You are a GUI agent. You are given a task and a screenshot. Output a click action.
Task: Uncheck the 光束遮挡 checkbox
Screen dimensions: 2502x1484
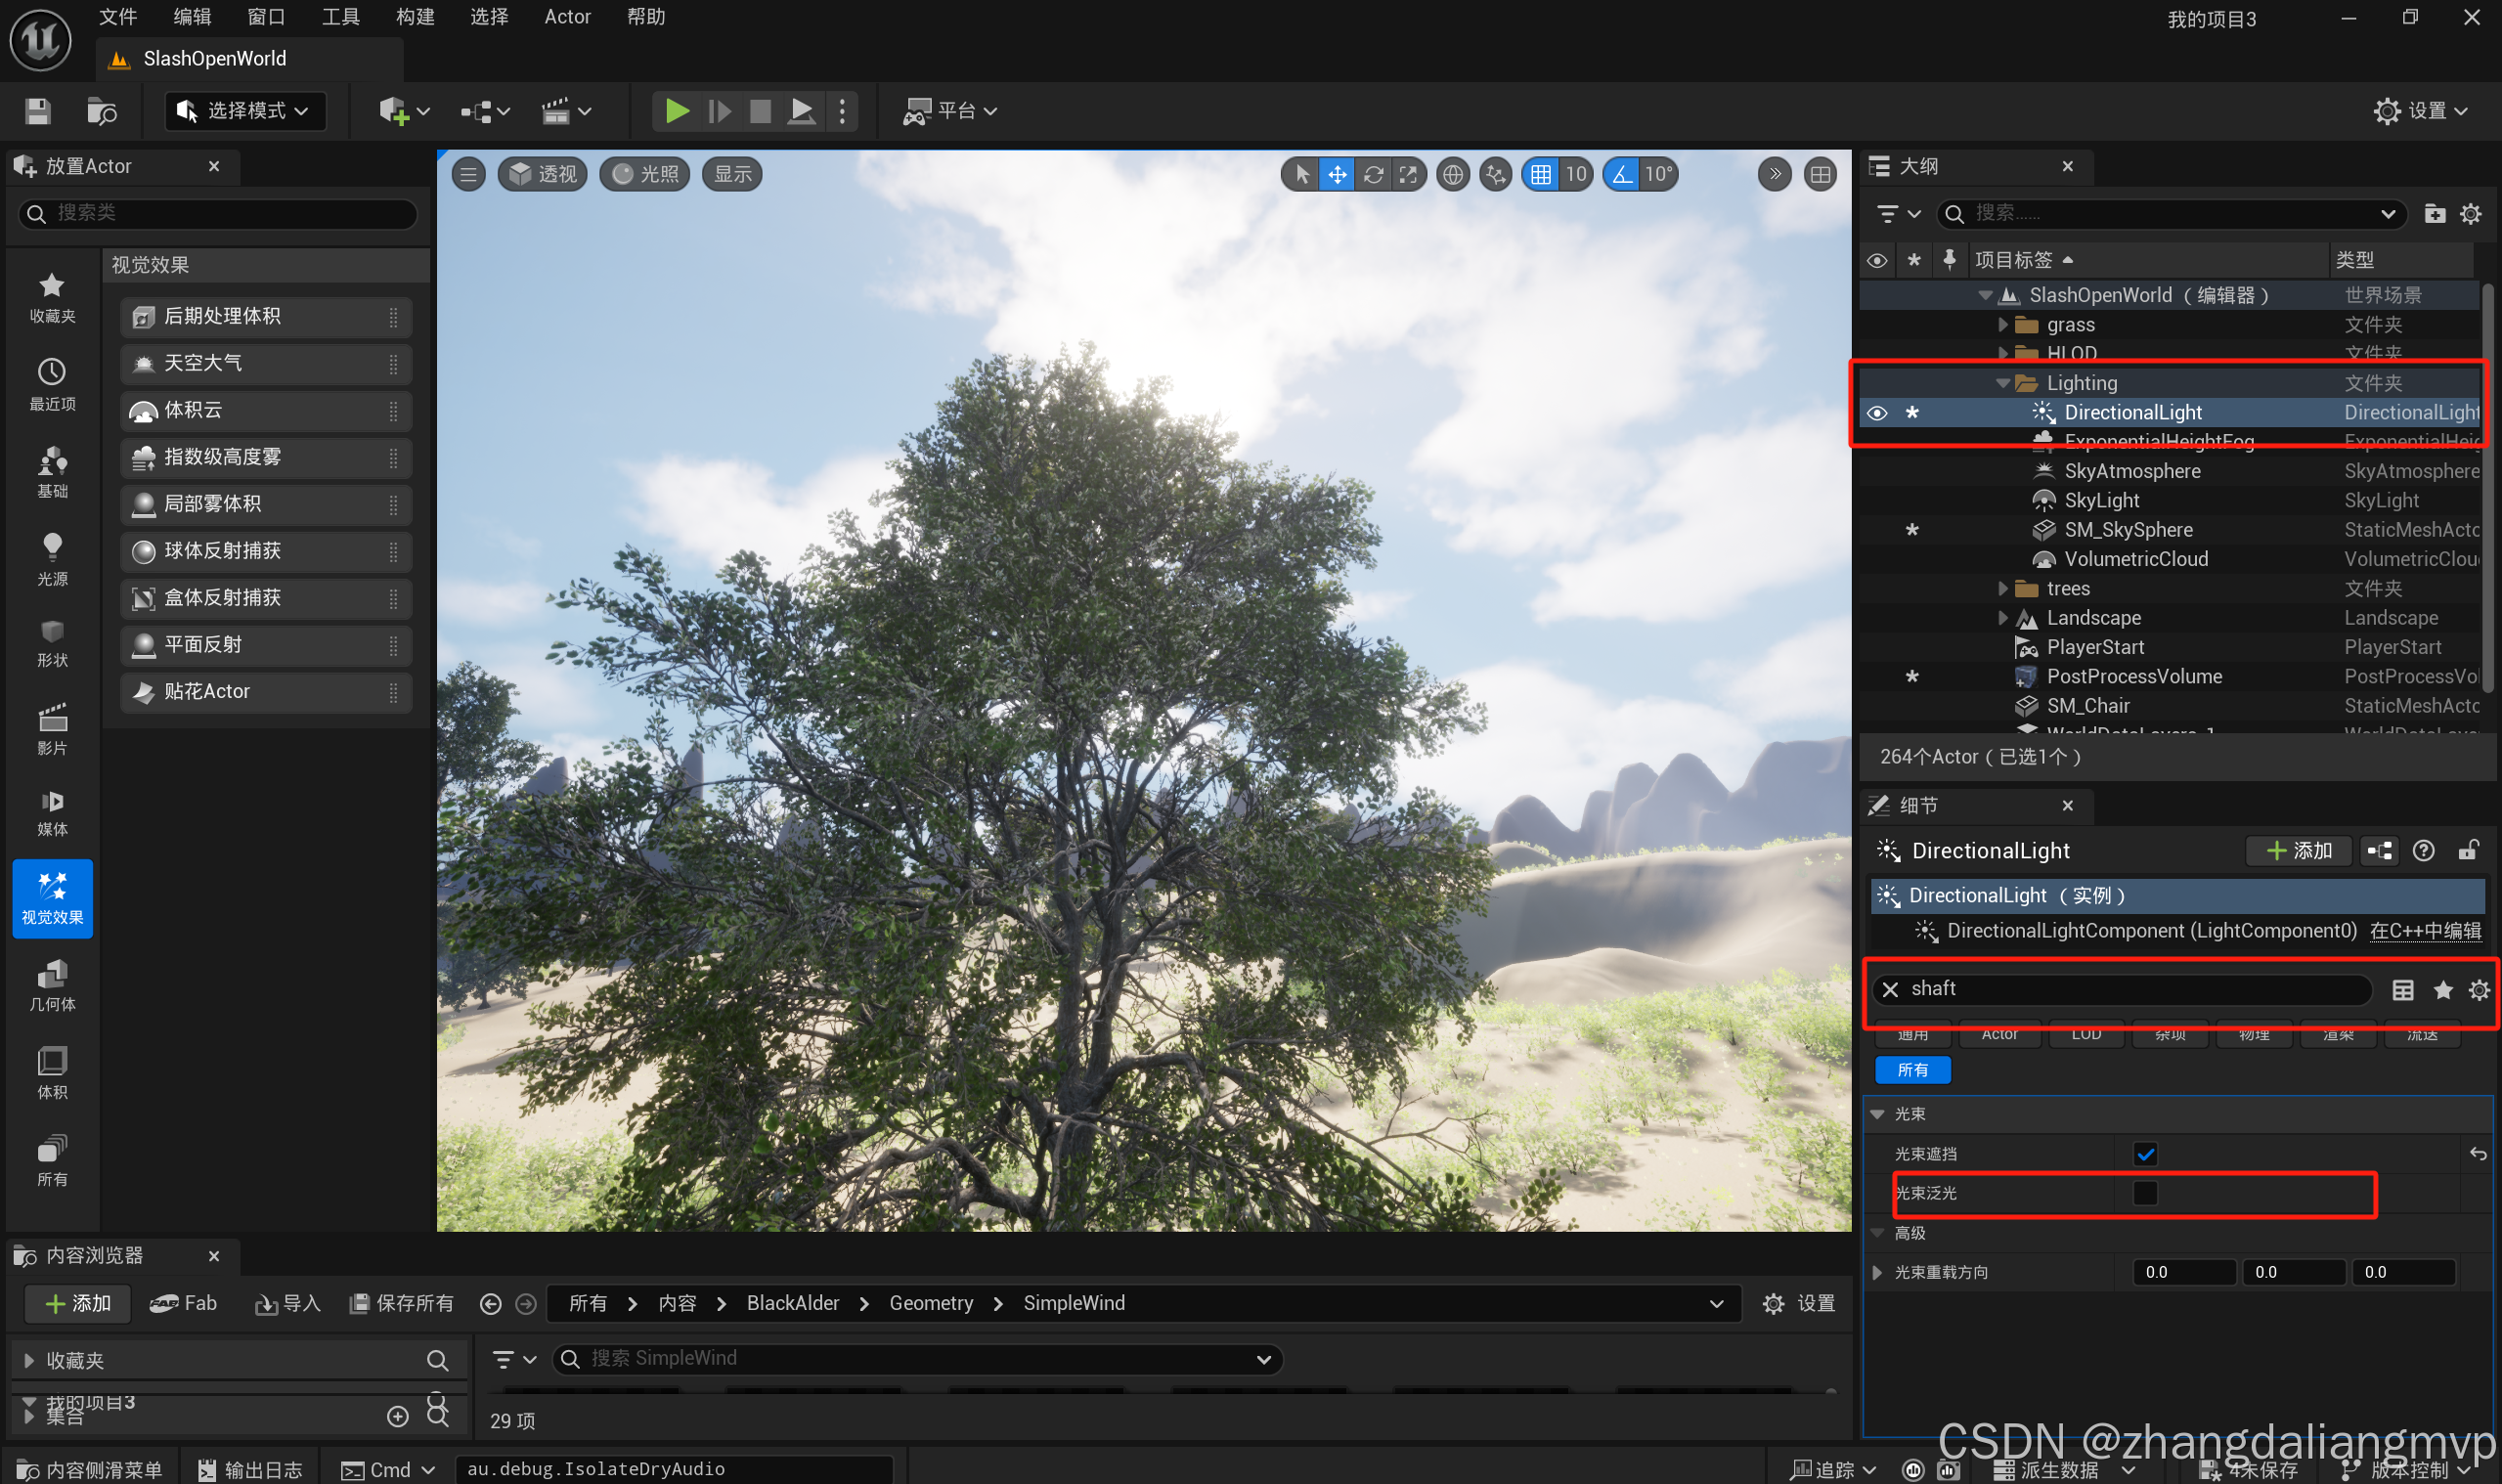pos(2145,1154)
